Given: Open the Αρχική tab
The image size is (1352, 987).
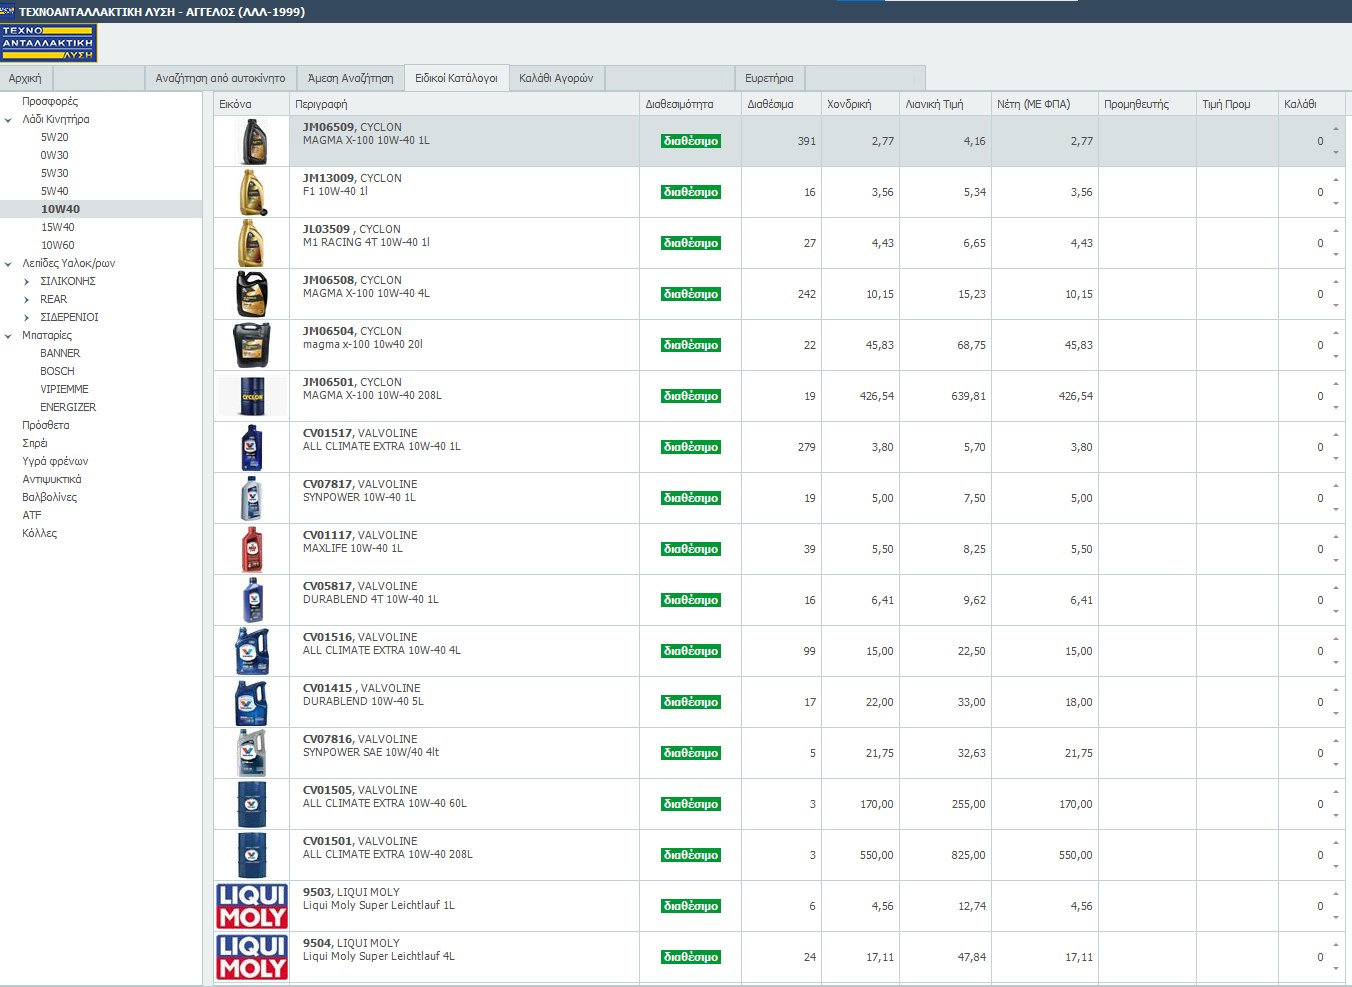Looking at the screenshot, I should tap(26, 78).
